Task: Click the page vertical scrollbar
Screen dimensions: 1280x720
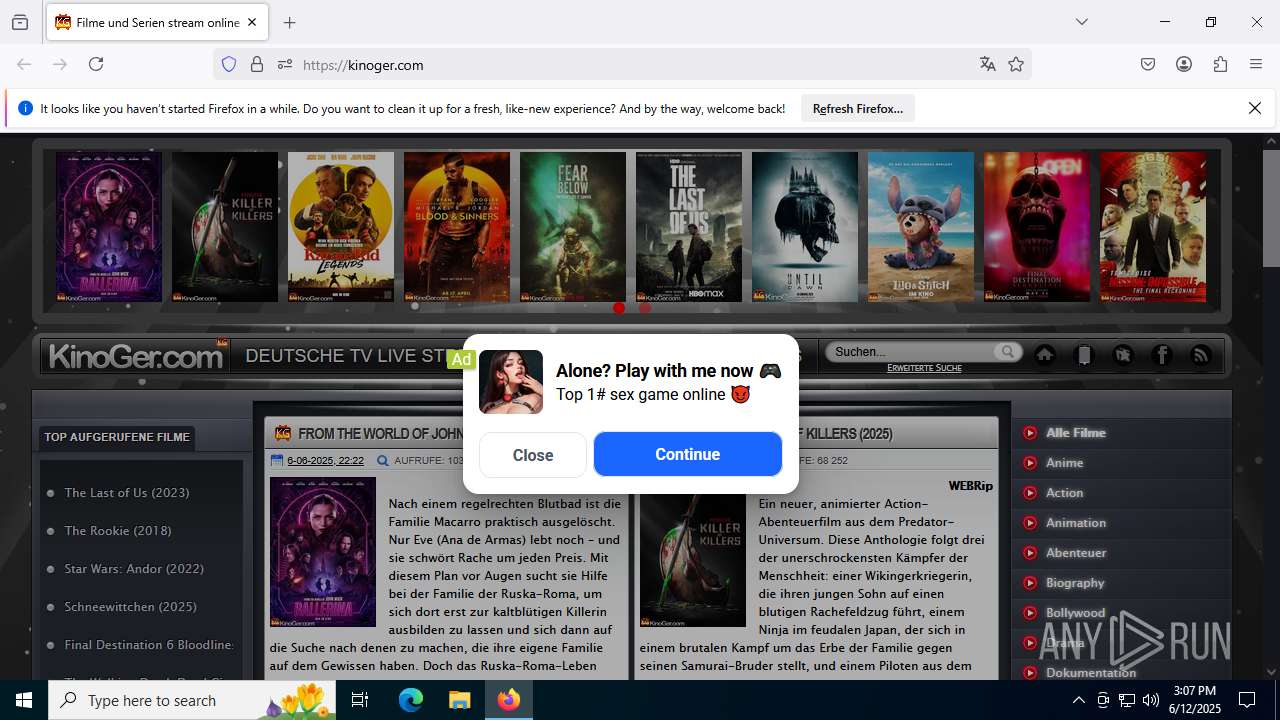Action: [1271, 208]
